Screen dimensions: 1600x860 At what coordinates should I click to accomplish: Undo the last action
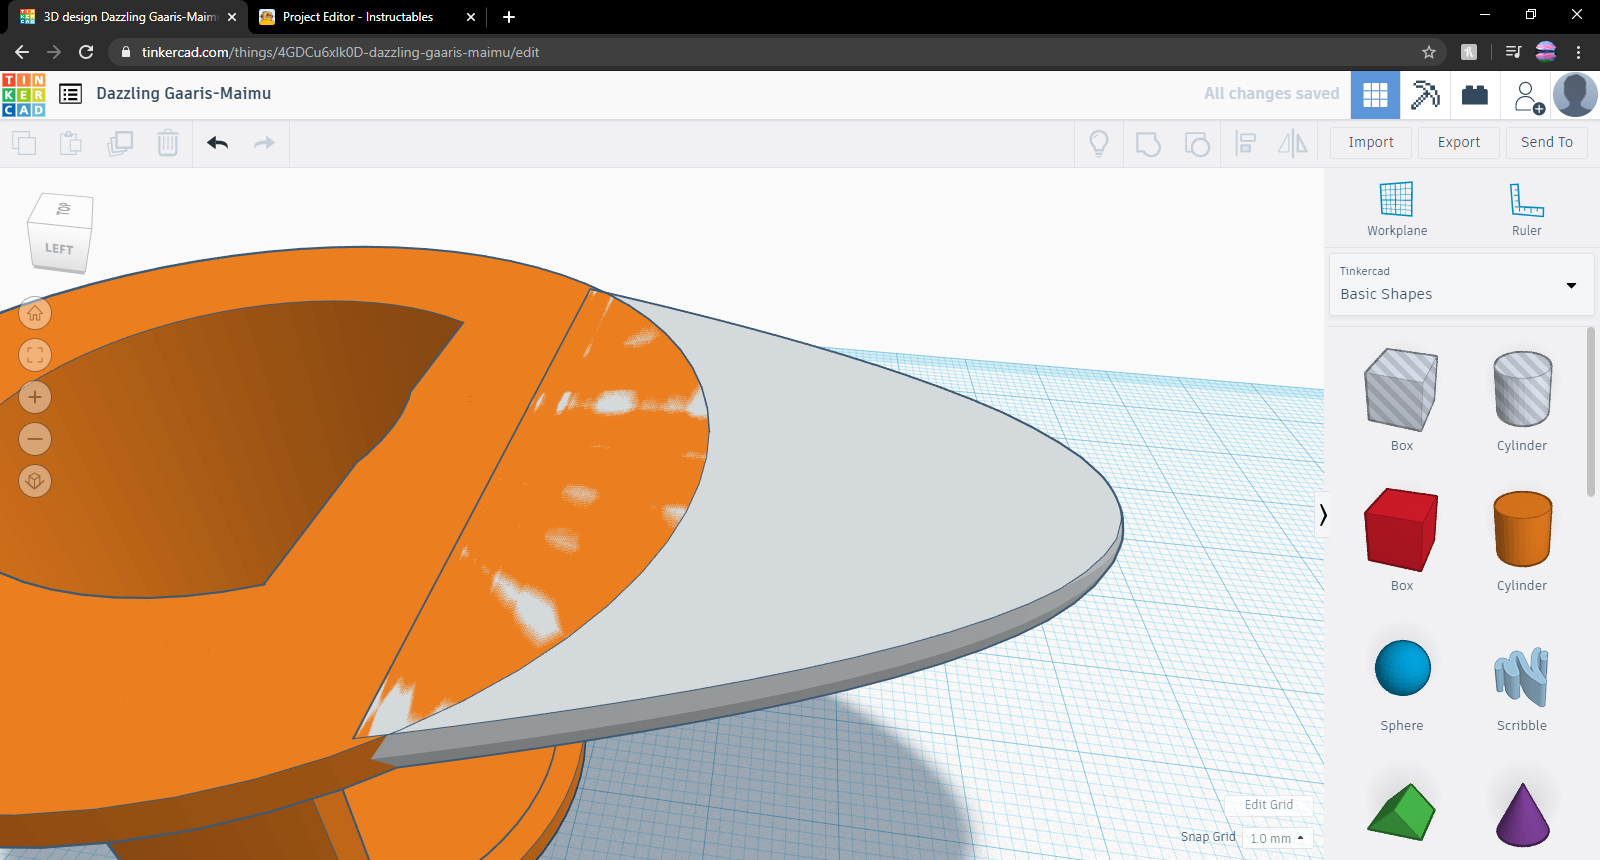[218, 143]
